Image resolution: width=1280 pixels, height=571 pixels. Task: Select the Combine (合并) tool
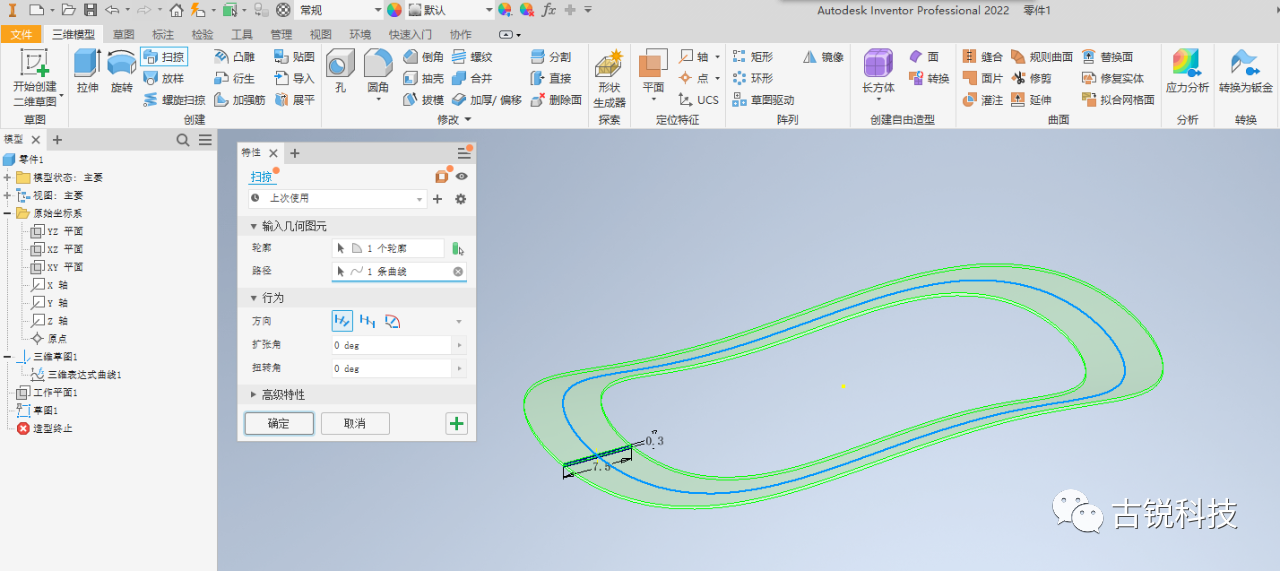[472, 78]
